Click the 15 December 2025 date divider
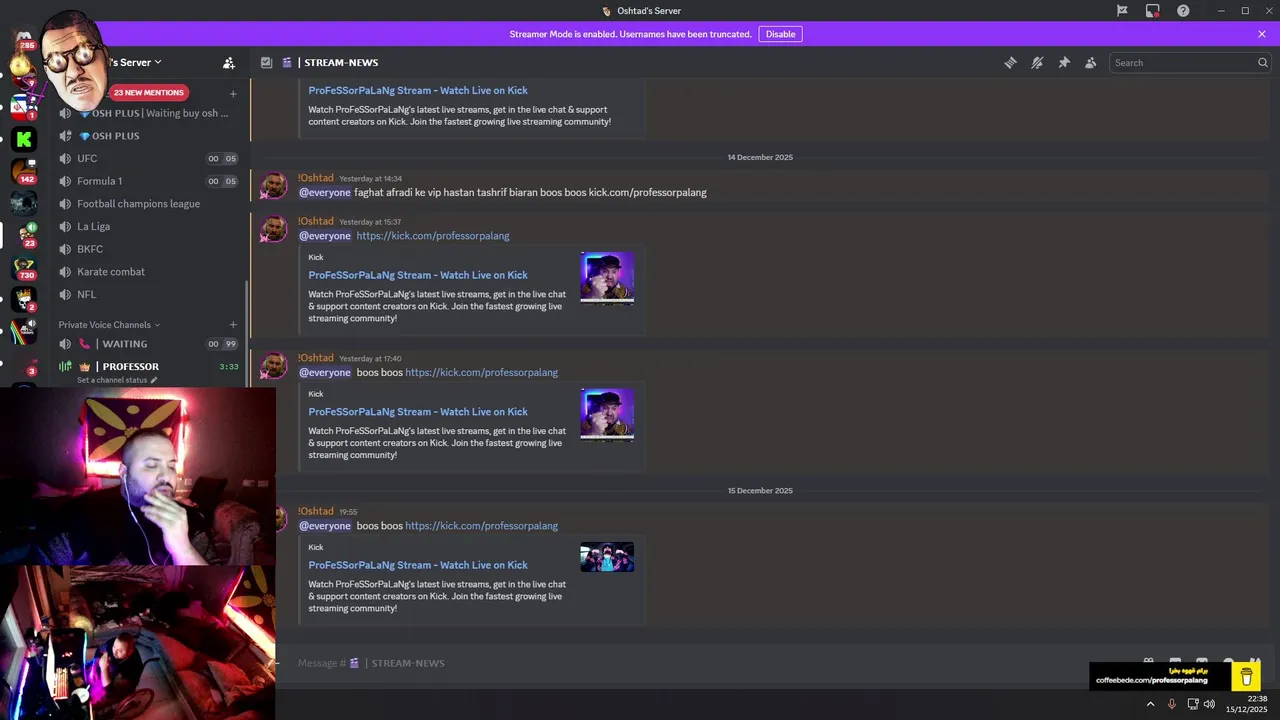 [x=760, y=491]
